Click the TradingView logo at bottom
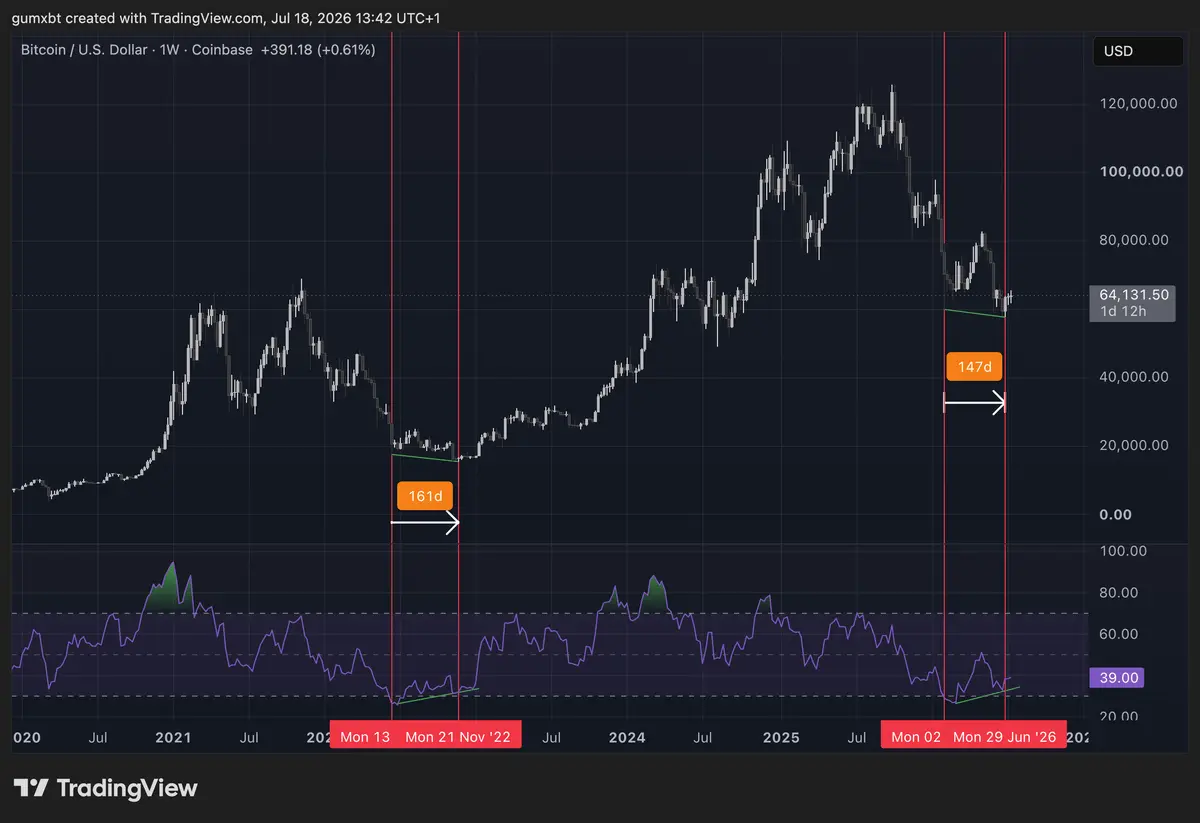 [105, 788]
